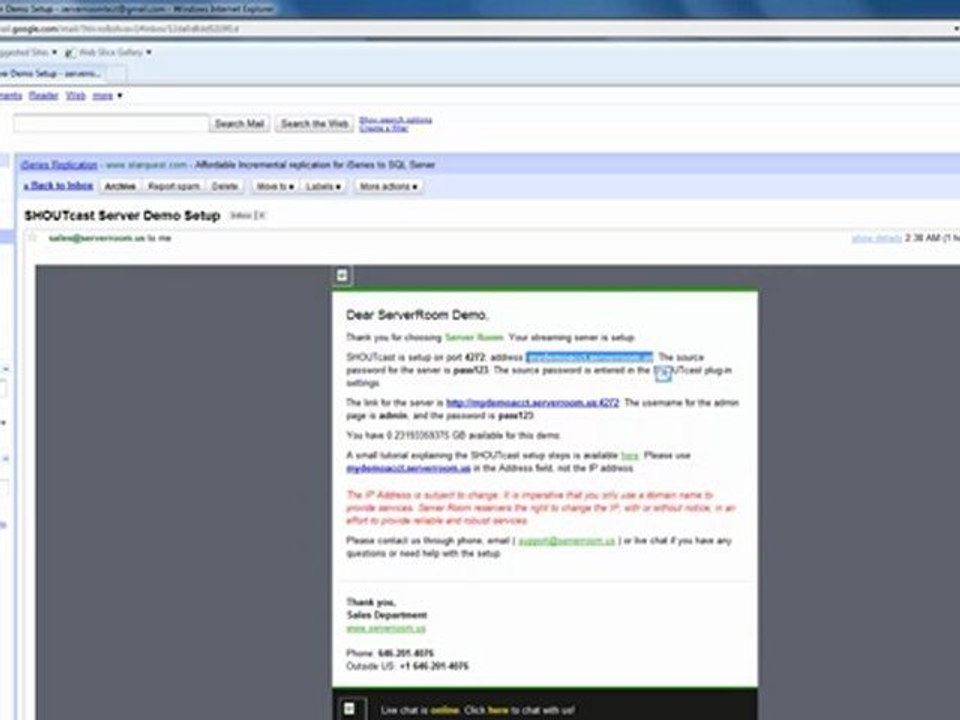Click the 'SHOUTcast Server Demo Setup' subject
Screen dimensions: 960x720
point(122,216)
